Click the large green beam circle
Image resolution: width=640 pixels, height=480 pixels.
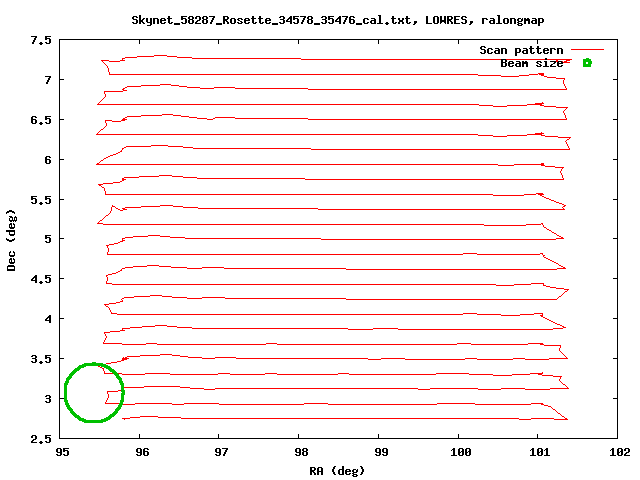point(94,393)
